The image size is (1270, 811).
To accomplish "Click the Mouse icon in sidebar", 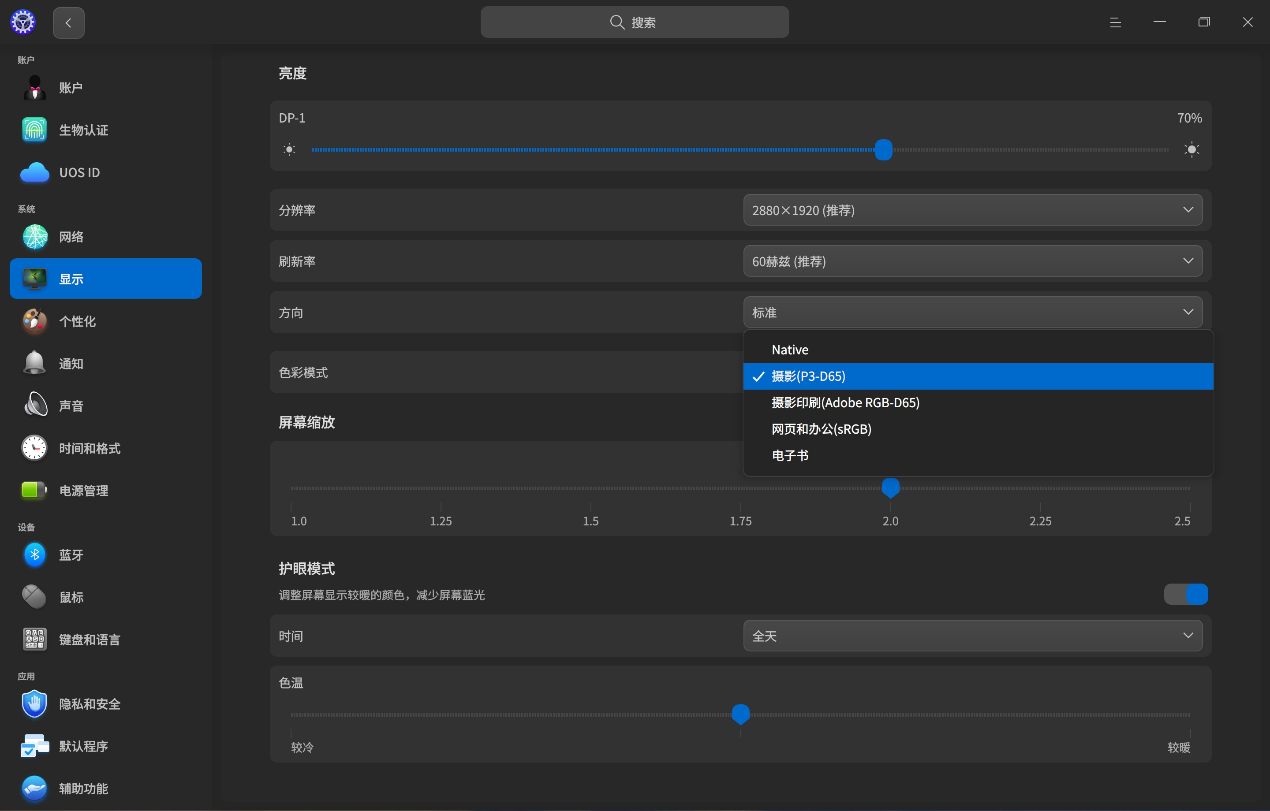I will [x=35, y=597].
